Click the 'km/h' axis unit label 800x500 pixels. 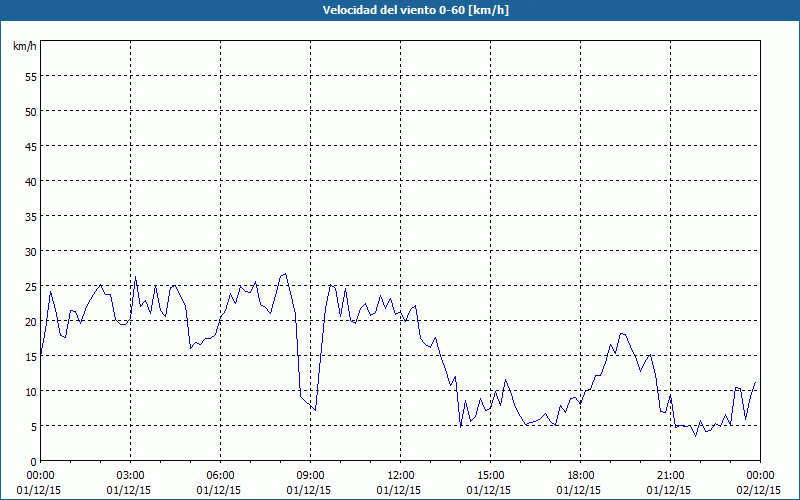point(24,46)
